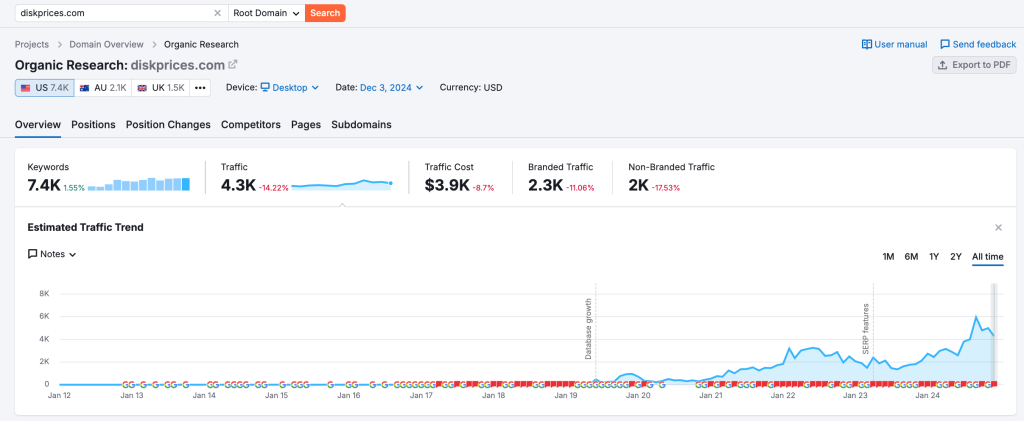1024x421 pixels.
Task: Select the AU 2.1K database
Action: tap(103, 87)
